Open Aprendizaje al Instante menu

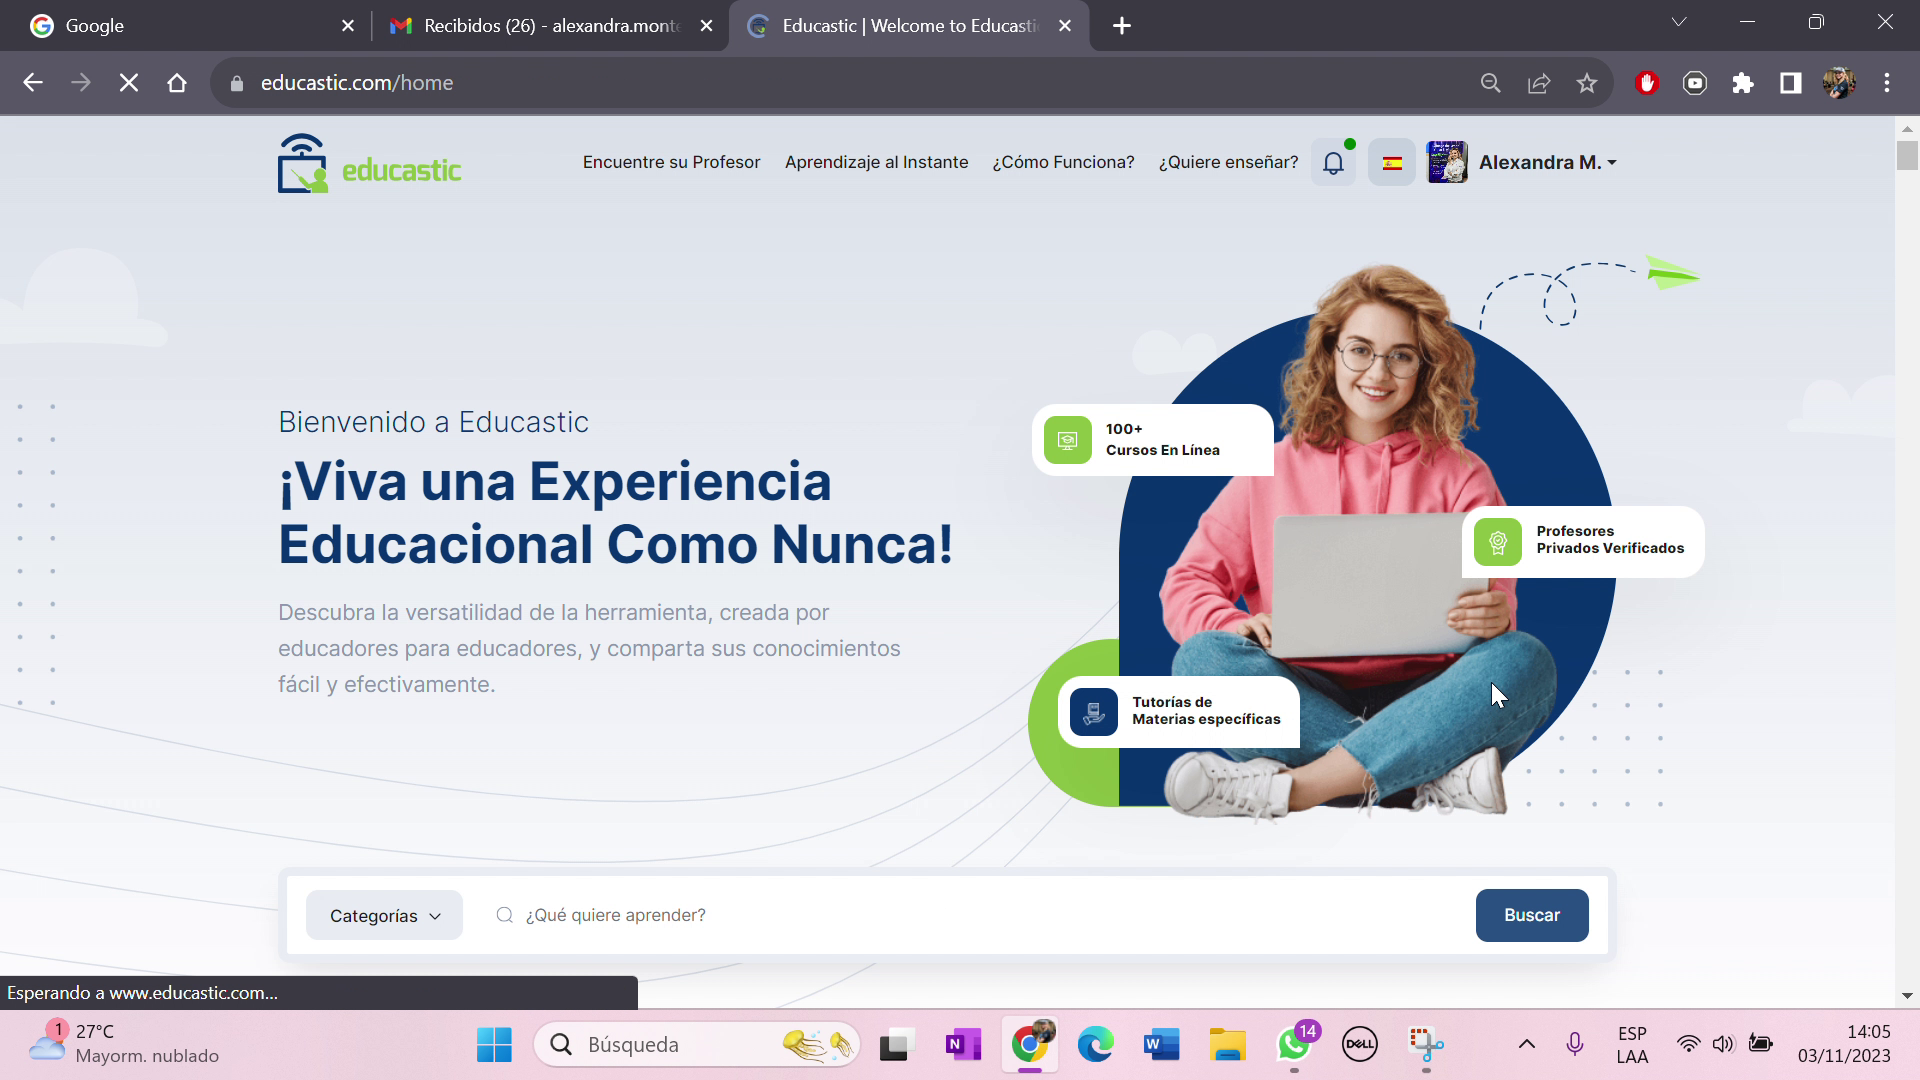point(876,162)
